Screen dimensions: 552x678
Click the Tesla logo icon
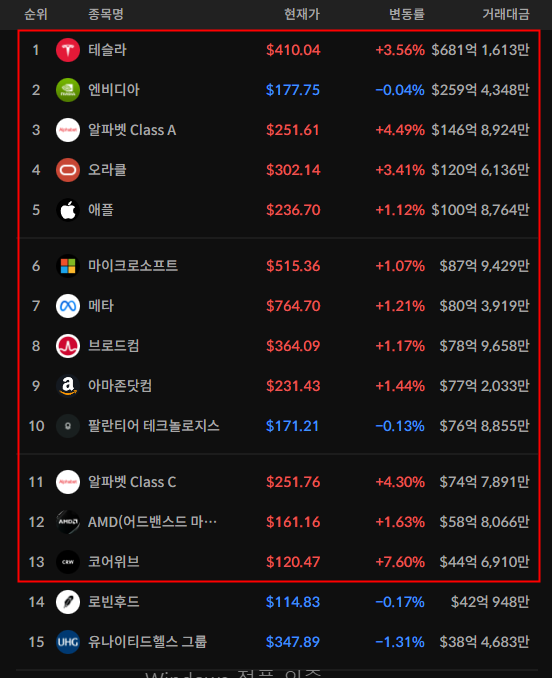[68, 50]
